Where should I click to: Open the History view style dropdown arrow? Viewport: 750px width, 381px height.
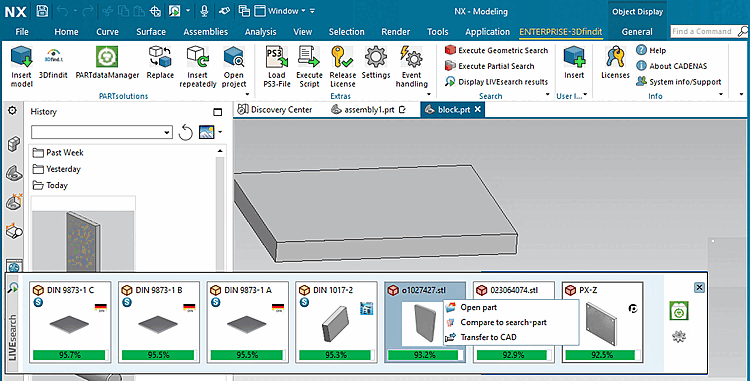pyautogui.click(x=220, y=132)
